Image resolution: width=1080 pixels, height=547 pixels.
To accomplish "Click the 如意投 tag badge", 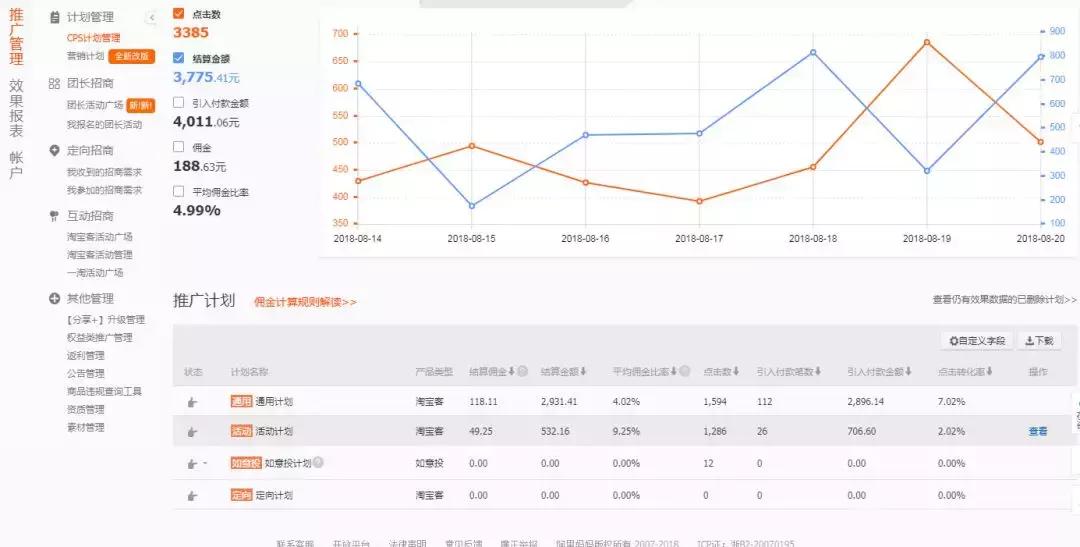I will pos(246,463).
